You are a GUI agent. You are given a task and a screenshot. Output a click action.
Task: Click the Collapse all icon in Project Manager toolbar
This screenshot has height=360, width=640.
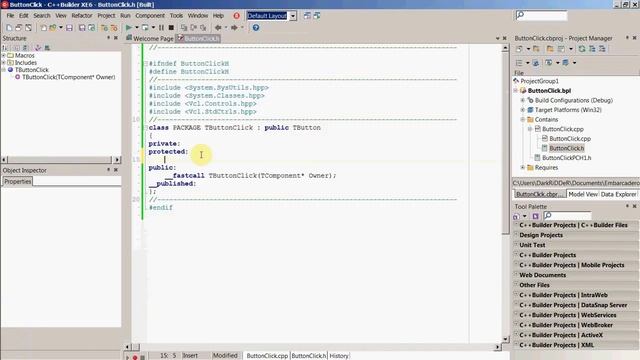(602, 49)
